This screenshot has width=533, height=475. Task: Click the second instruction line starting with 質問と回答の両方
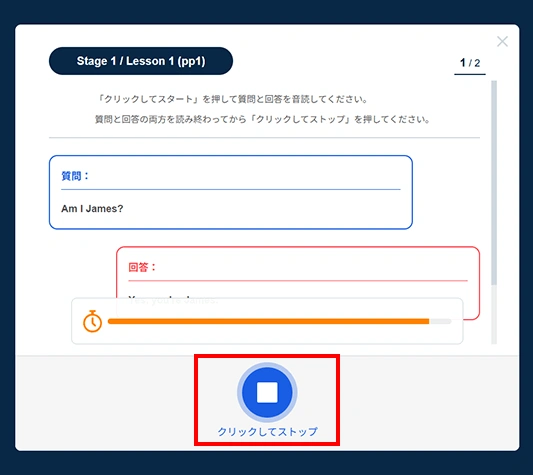(x=262, y=119)
